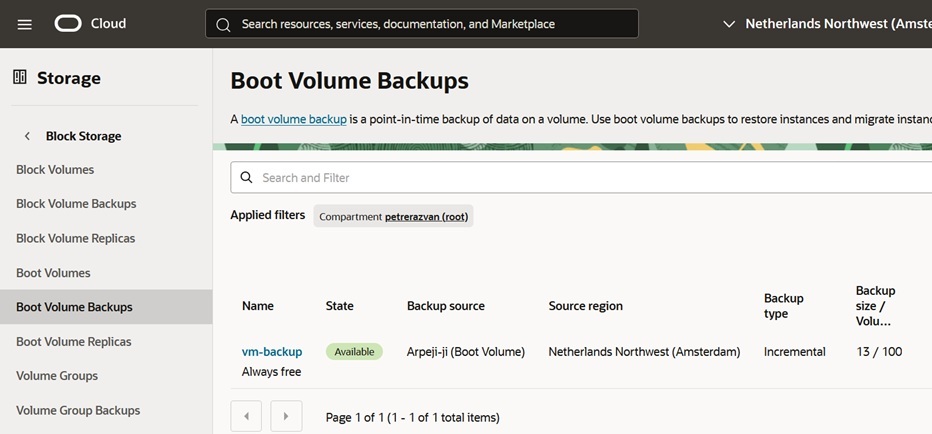Click the Applied filters label

[267, 215]
